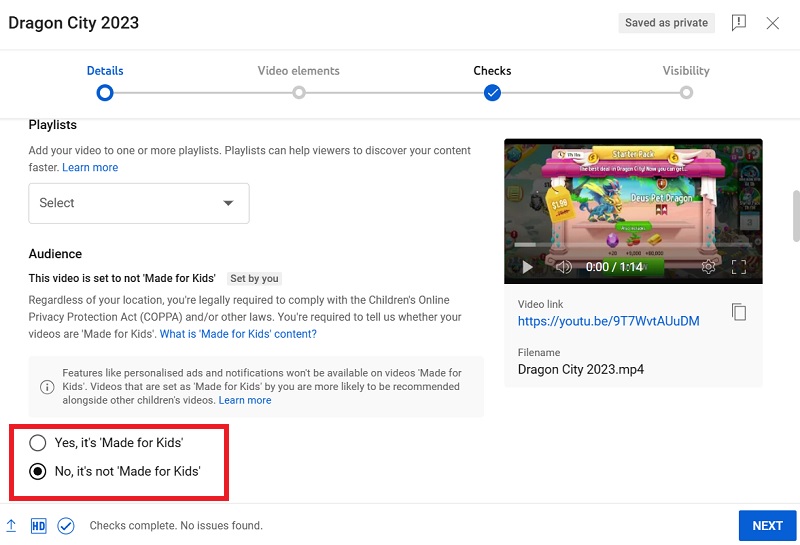
Task: Click the 'Set by you' label
Action: [254, 279]
